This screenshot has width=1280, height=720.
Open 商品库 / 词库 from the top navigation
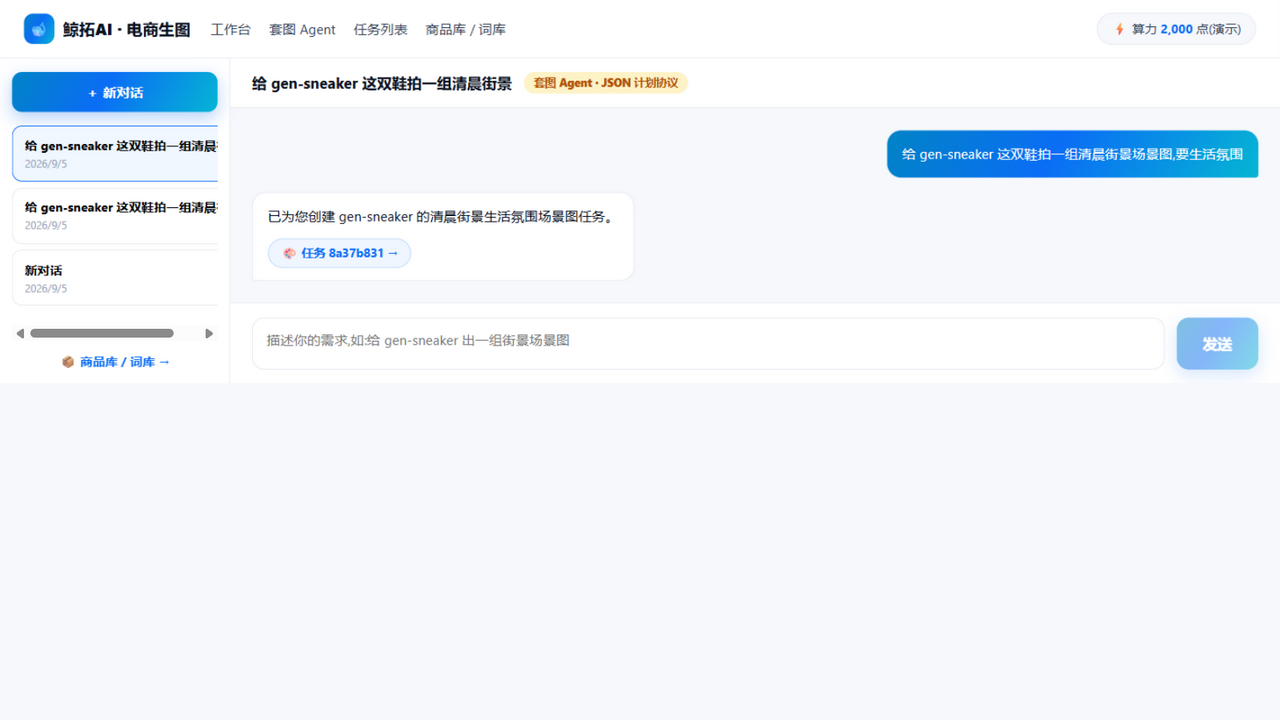465,30
